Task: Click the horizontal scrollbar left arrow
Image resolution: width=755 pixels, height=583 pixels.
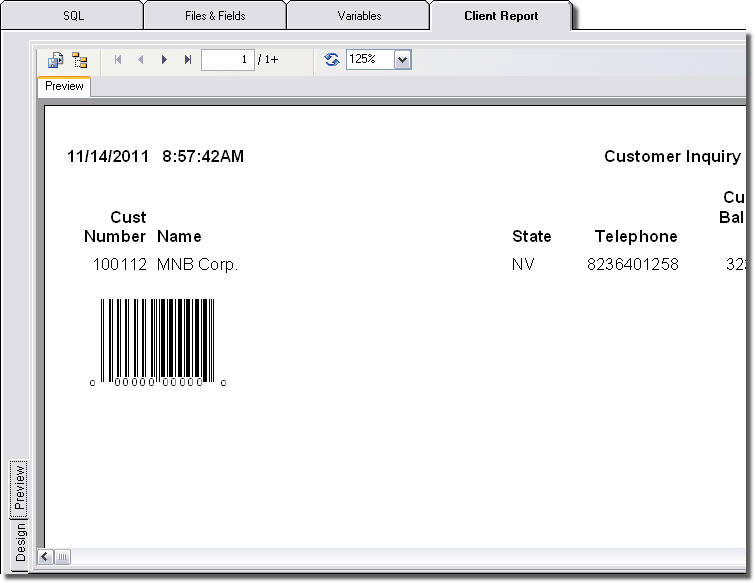Action: click(45, 556)
